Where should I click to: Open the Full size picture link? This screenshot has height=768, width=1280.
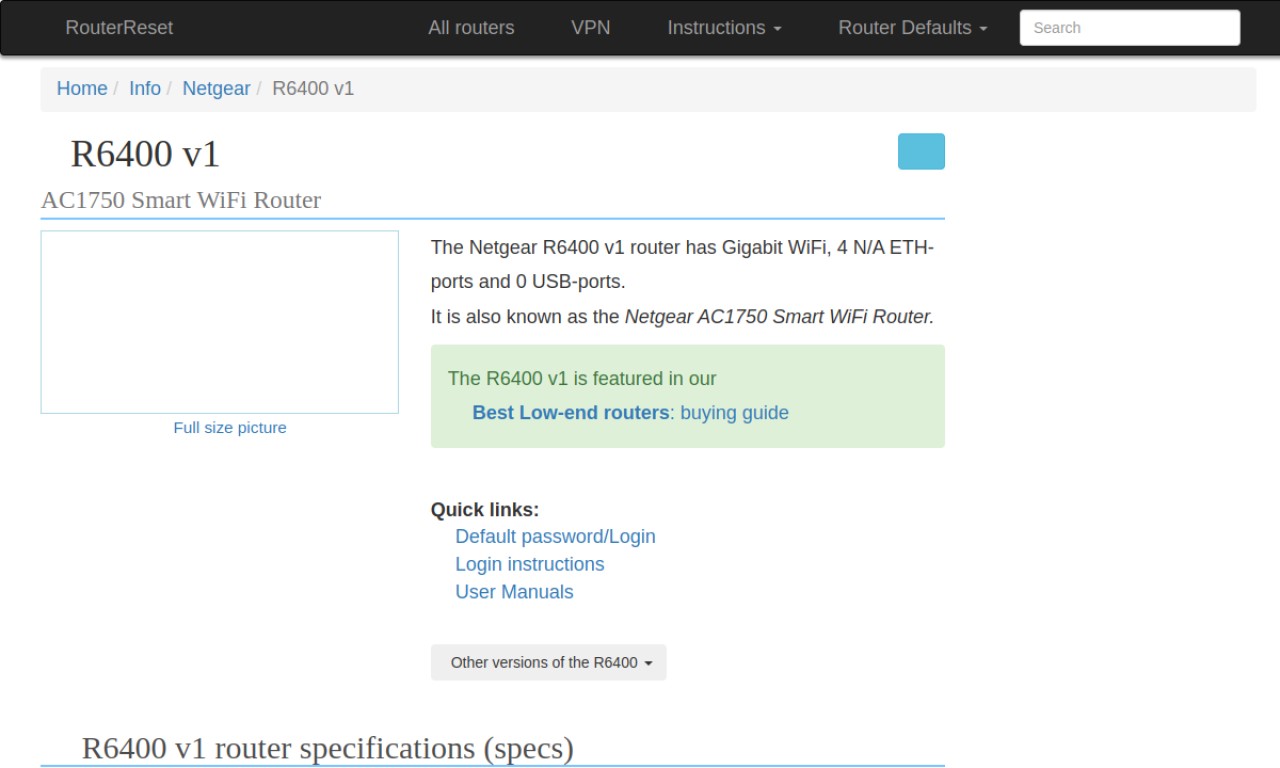coord(230,427)
